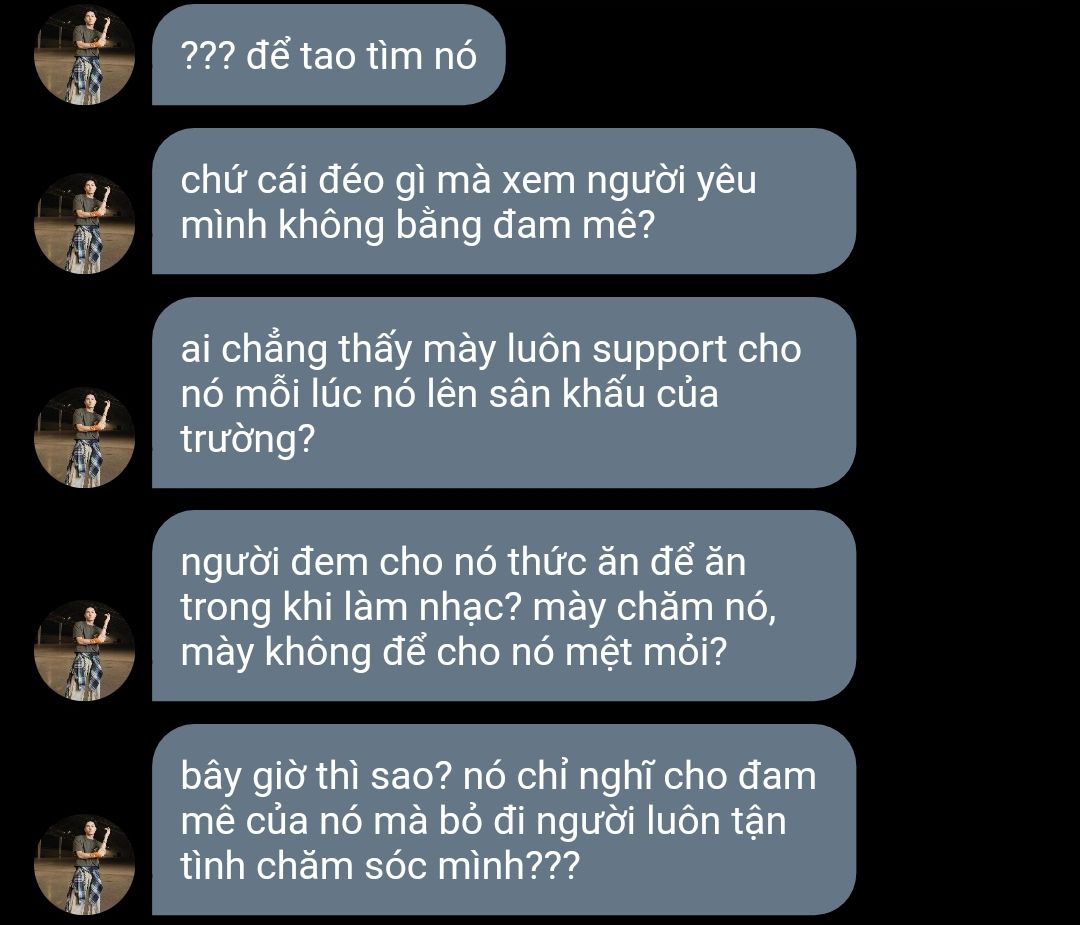Click avatar next to 'bây giờ thì sao' message

pos(84,864)
